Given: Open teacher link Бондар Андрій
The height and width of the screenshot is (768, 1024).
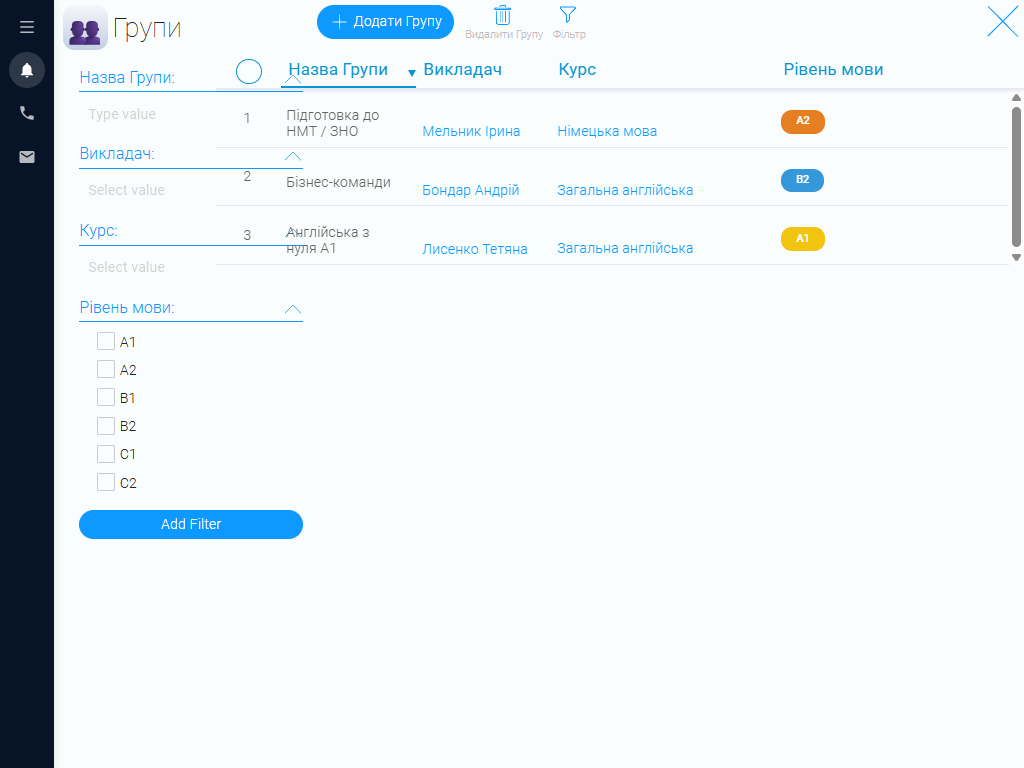Looking at the screenshot, I should [x=470, y=190].
